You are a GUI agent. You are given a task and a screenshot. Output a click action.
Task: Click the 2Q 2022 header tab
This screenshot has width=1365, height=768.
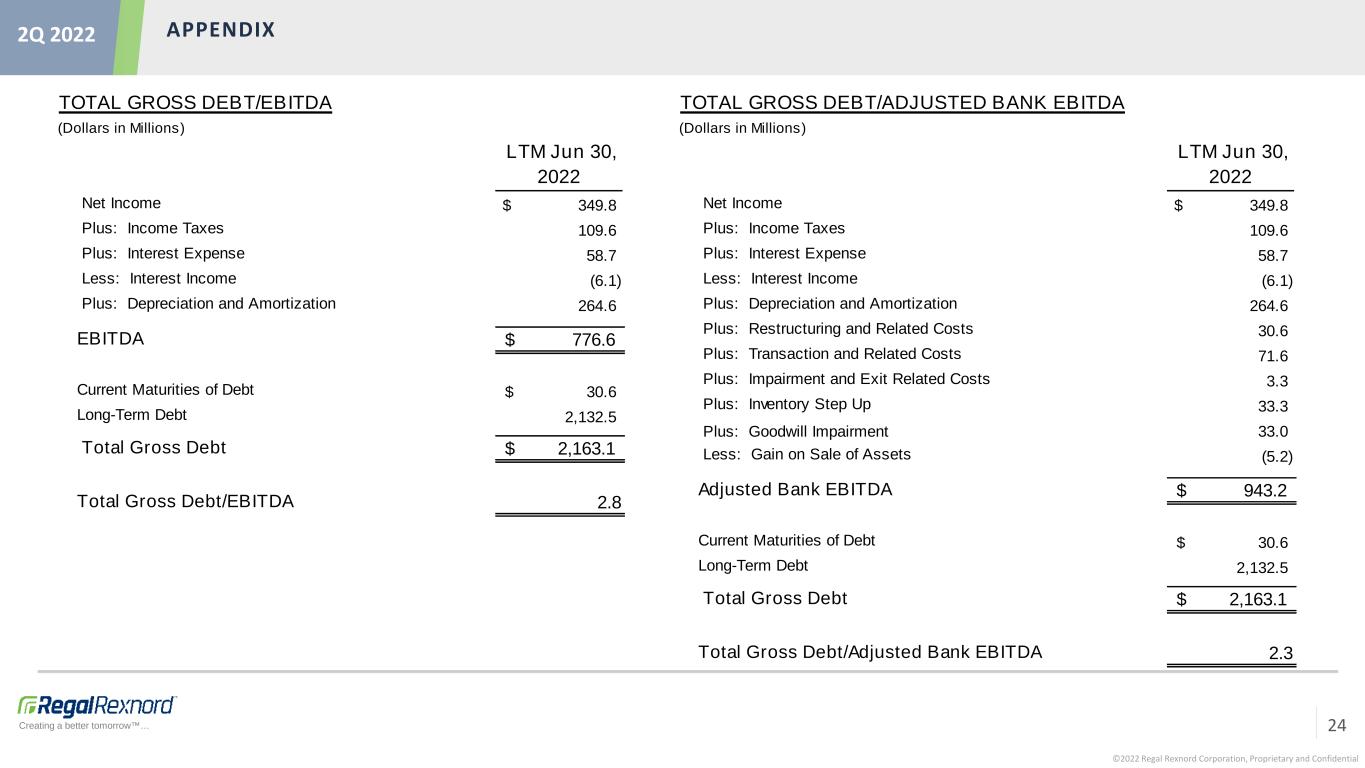coord(56,35)
